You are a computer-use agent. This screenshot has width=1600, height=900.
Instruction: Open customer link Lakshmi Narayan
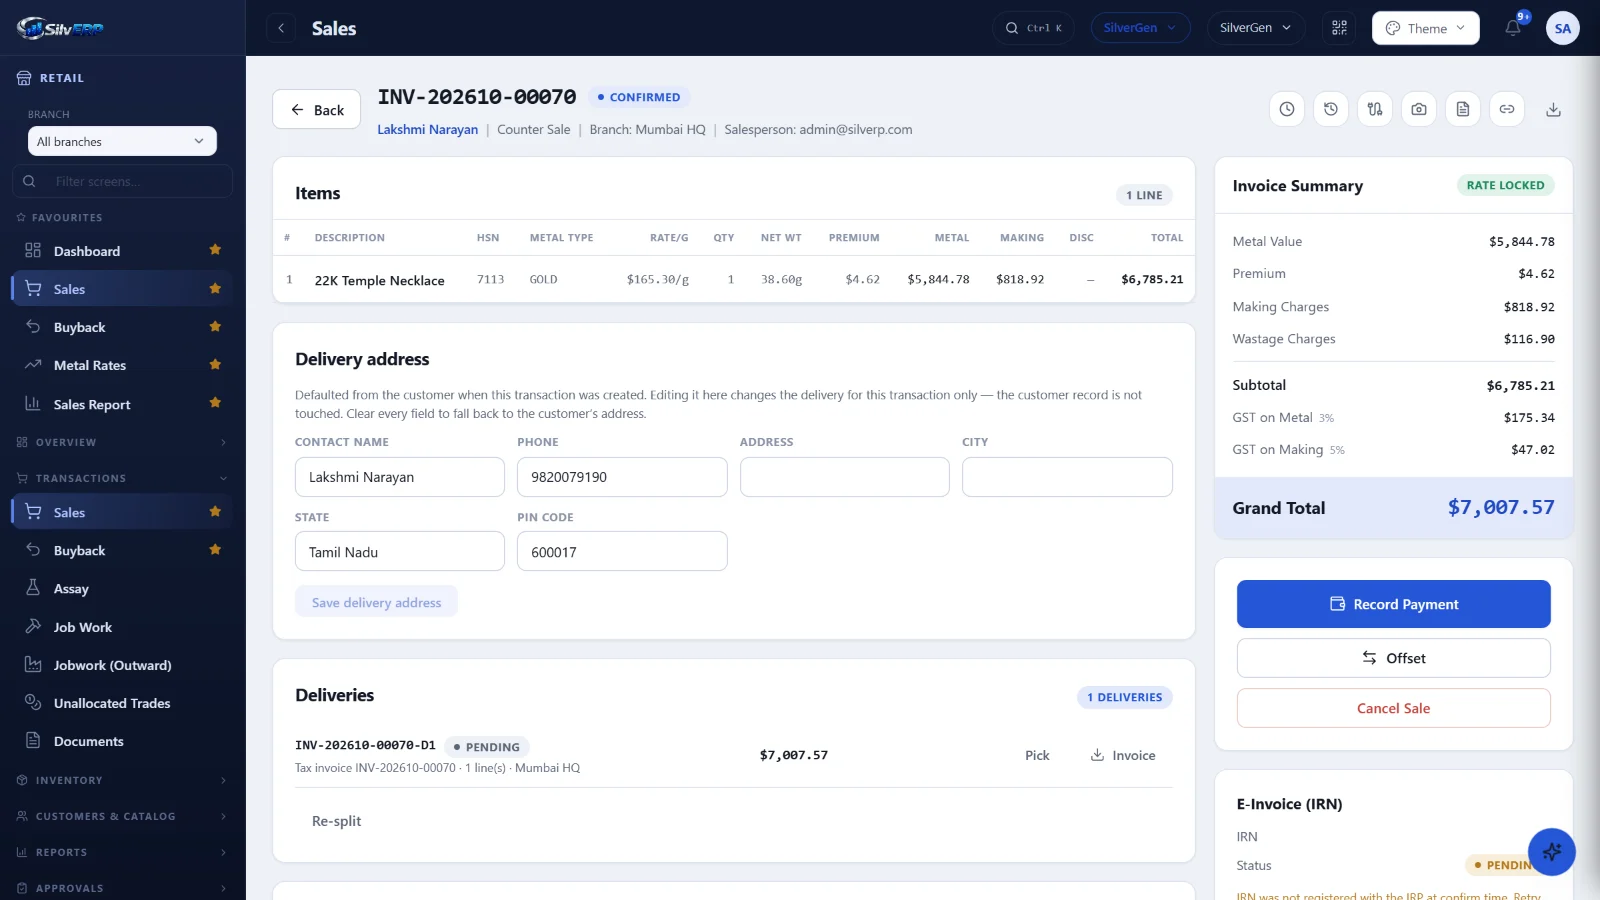coord(427,129)
